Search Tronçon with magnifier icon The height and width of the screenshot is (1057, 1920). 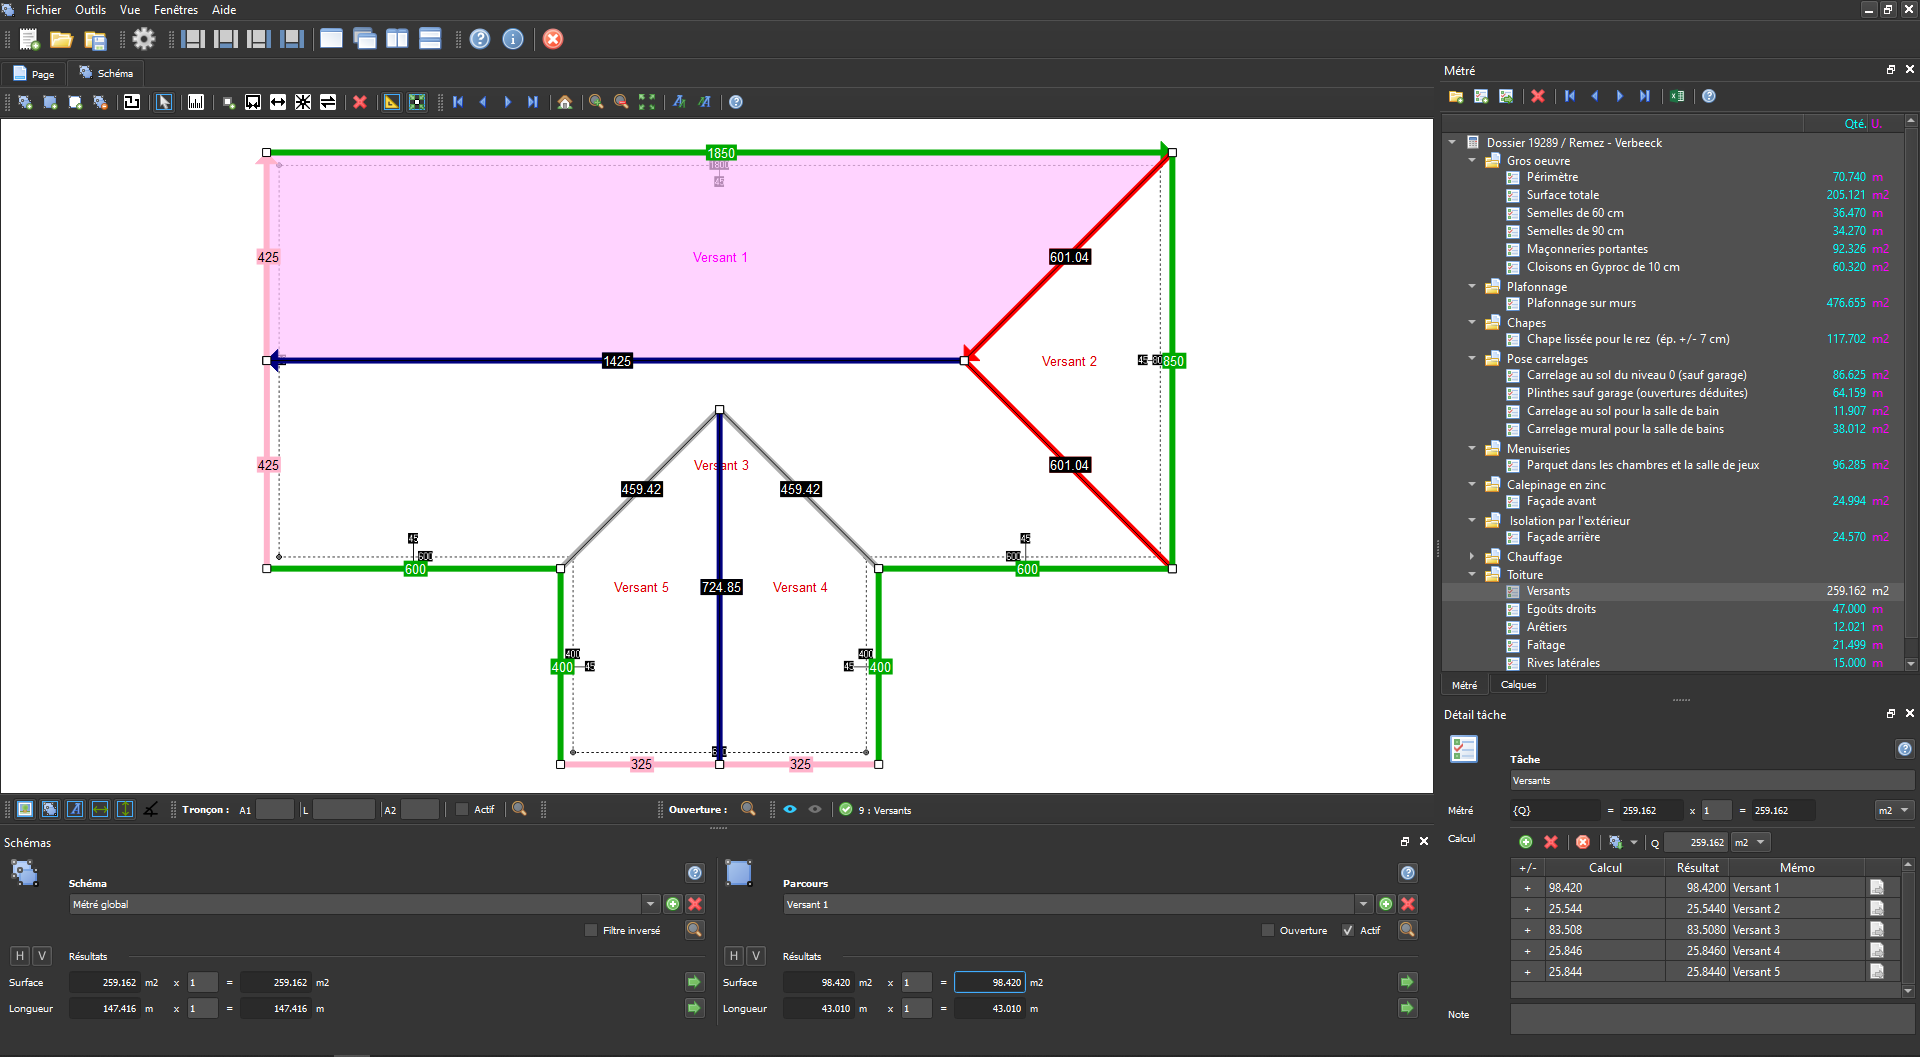pyautogui.click(x=519, y=809)
